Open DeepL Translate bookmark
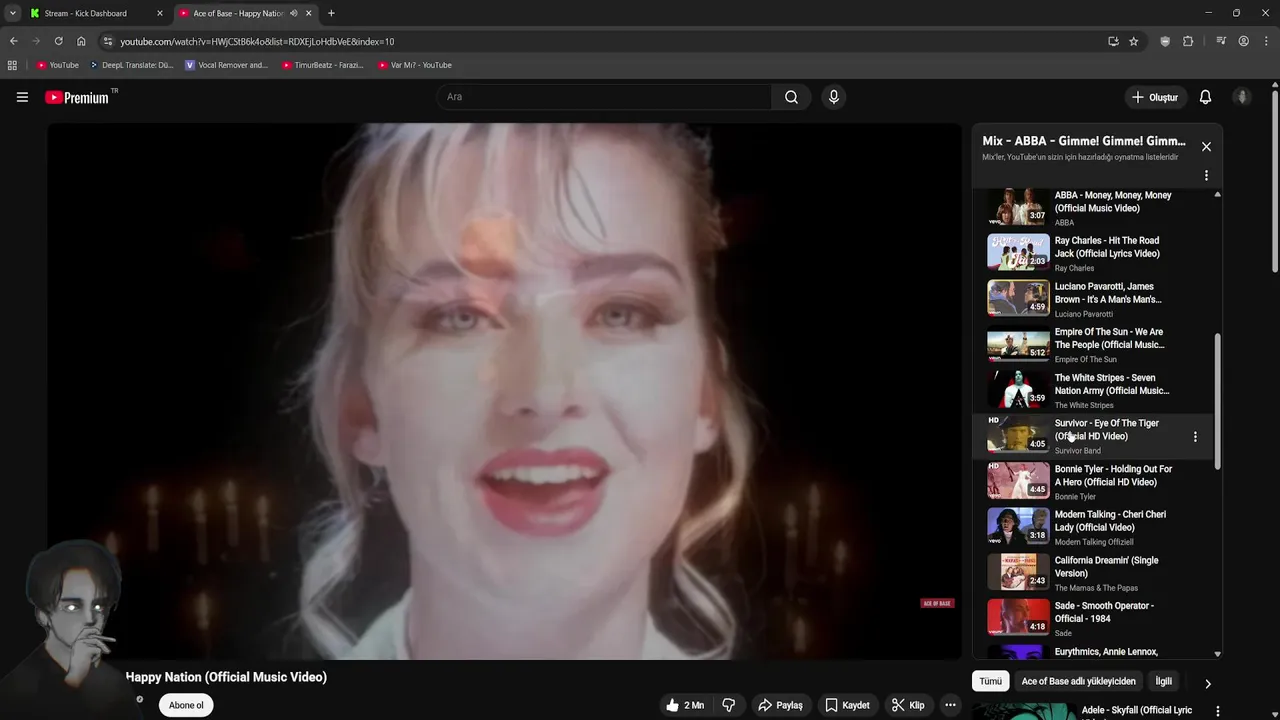Viewport: 1280px width, 720px height. pos(131,65)
